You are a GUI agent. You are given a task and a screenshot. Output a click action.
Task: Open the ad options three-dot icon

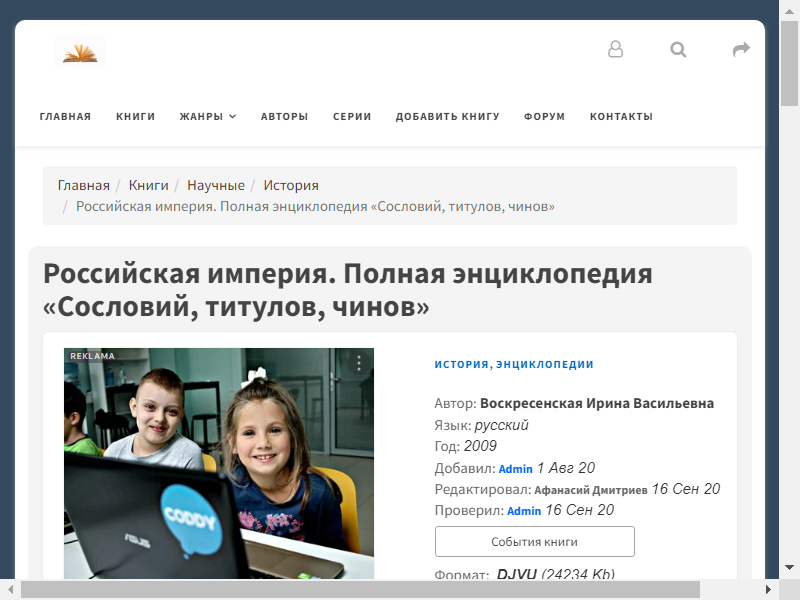pos(359,363)
